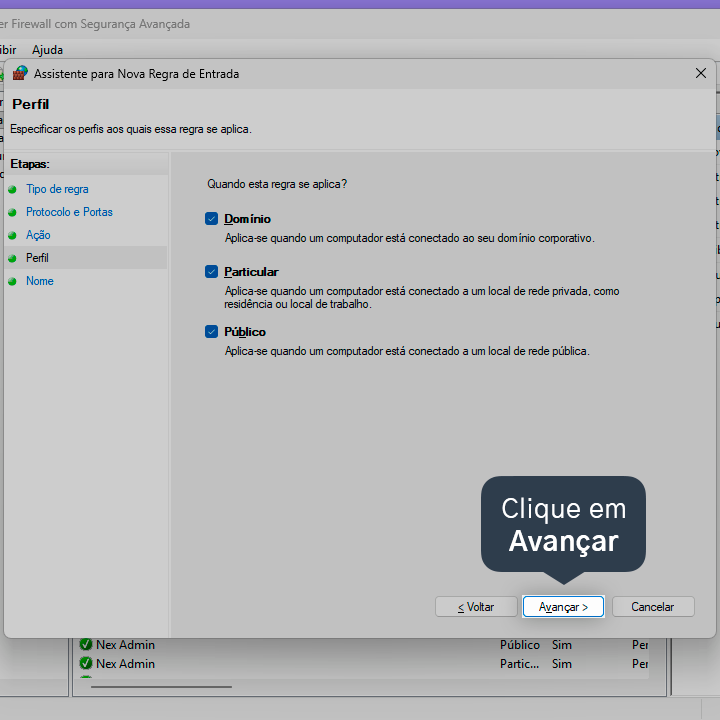Click green check icon of Nex Admin Partic... row

(85, 664)
